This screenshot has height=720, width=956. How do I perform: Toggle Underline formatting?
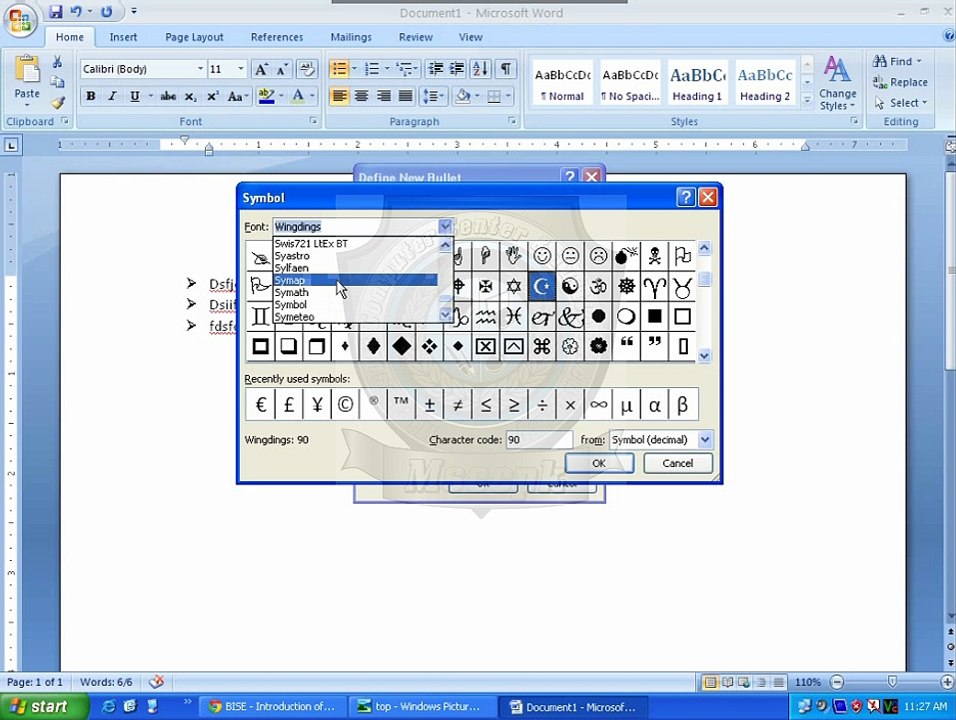click(134, 96)
